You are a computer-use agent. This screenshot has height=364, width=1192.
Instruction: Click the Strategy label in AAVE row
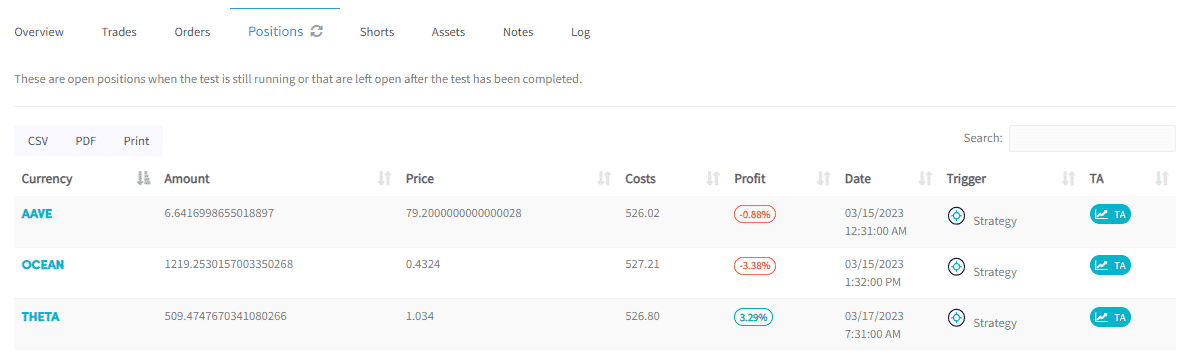click(x=995, y=221)
